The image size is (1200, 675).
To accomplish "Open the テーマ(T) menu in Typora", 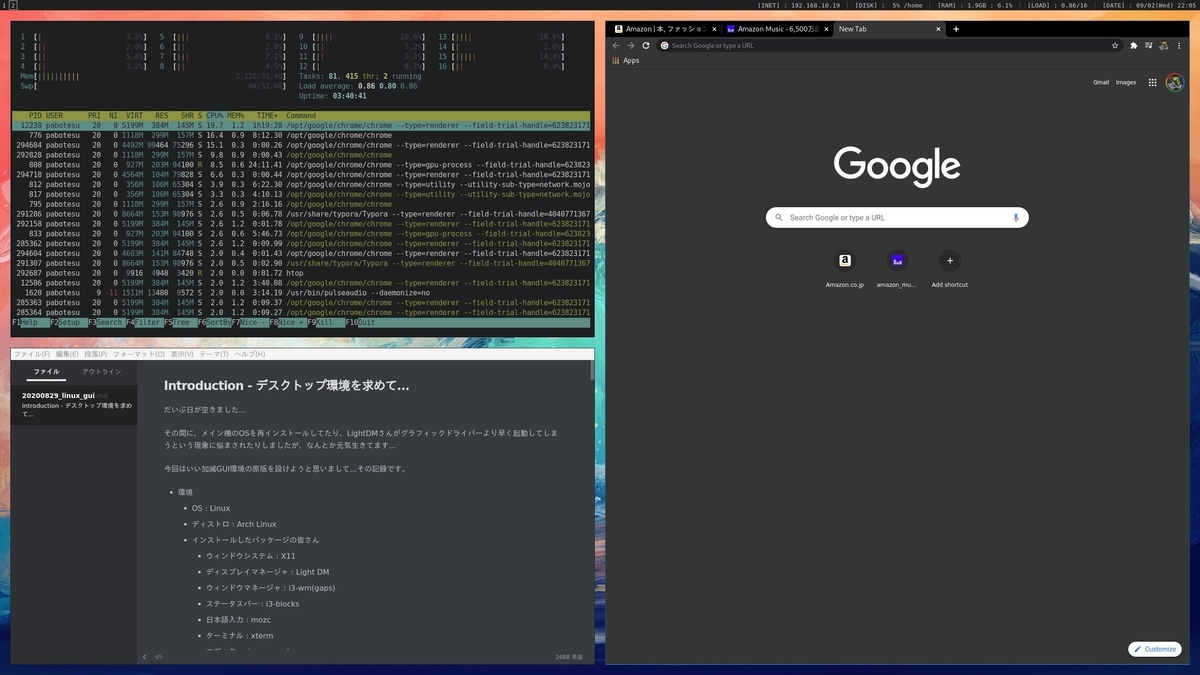I will click(214, 354).
